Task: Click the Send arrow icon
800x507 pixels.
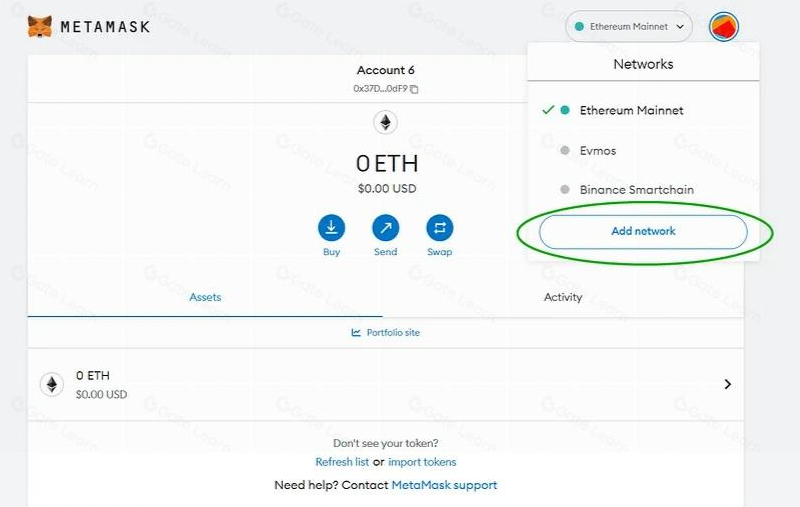Action: pyautogui.click(x=386, y=227)
